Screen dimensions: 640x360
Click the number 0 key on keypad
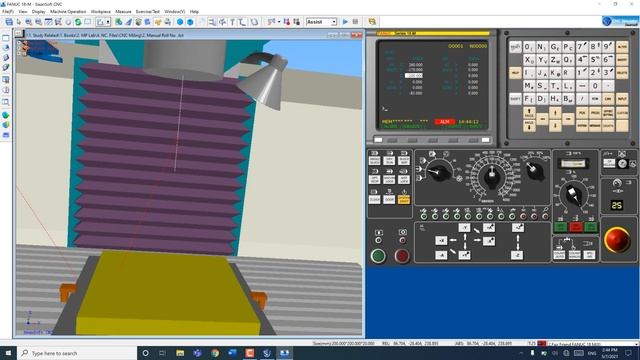pyautogui.click(x=595, y=86)
